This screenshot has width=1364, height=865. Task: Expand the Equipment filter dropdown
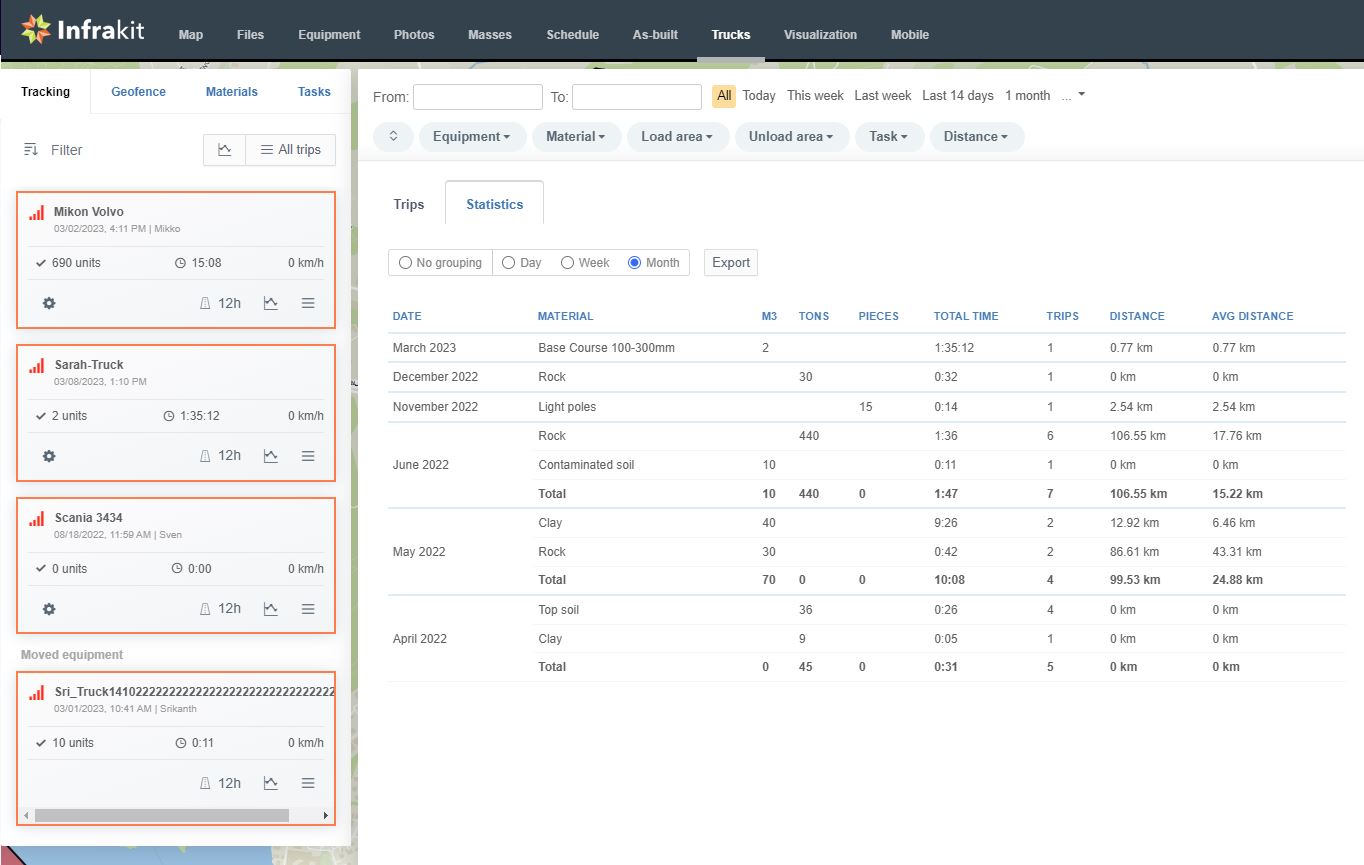click(x=472, y=137)
